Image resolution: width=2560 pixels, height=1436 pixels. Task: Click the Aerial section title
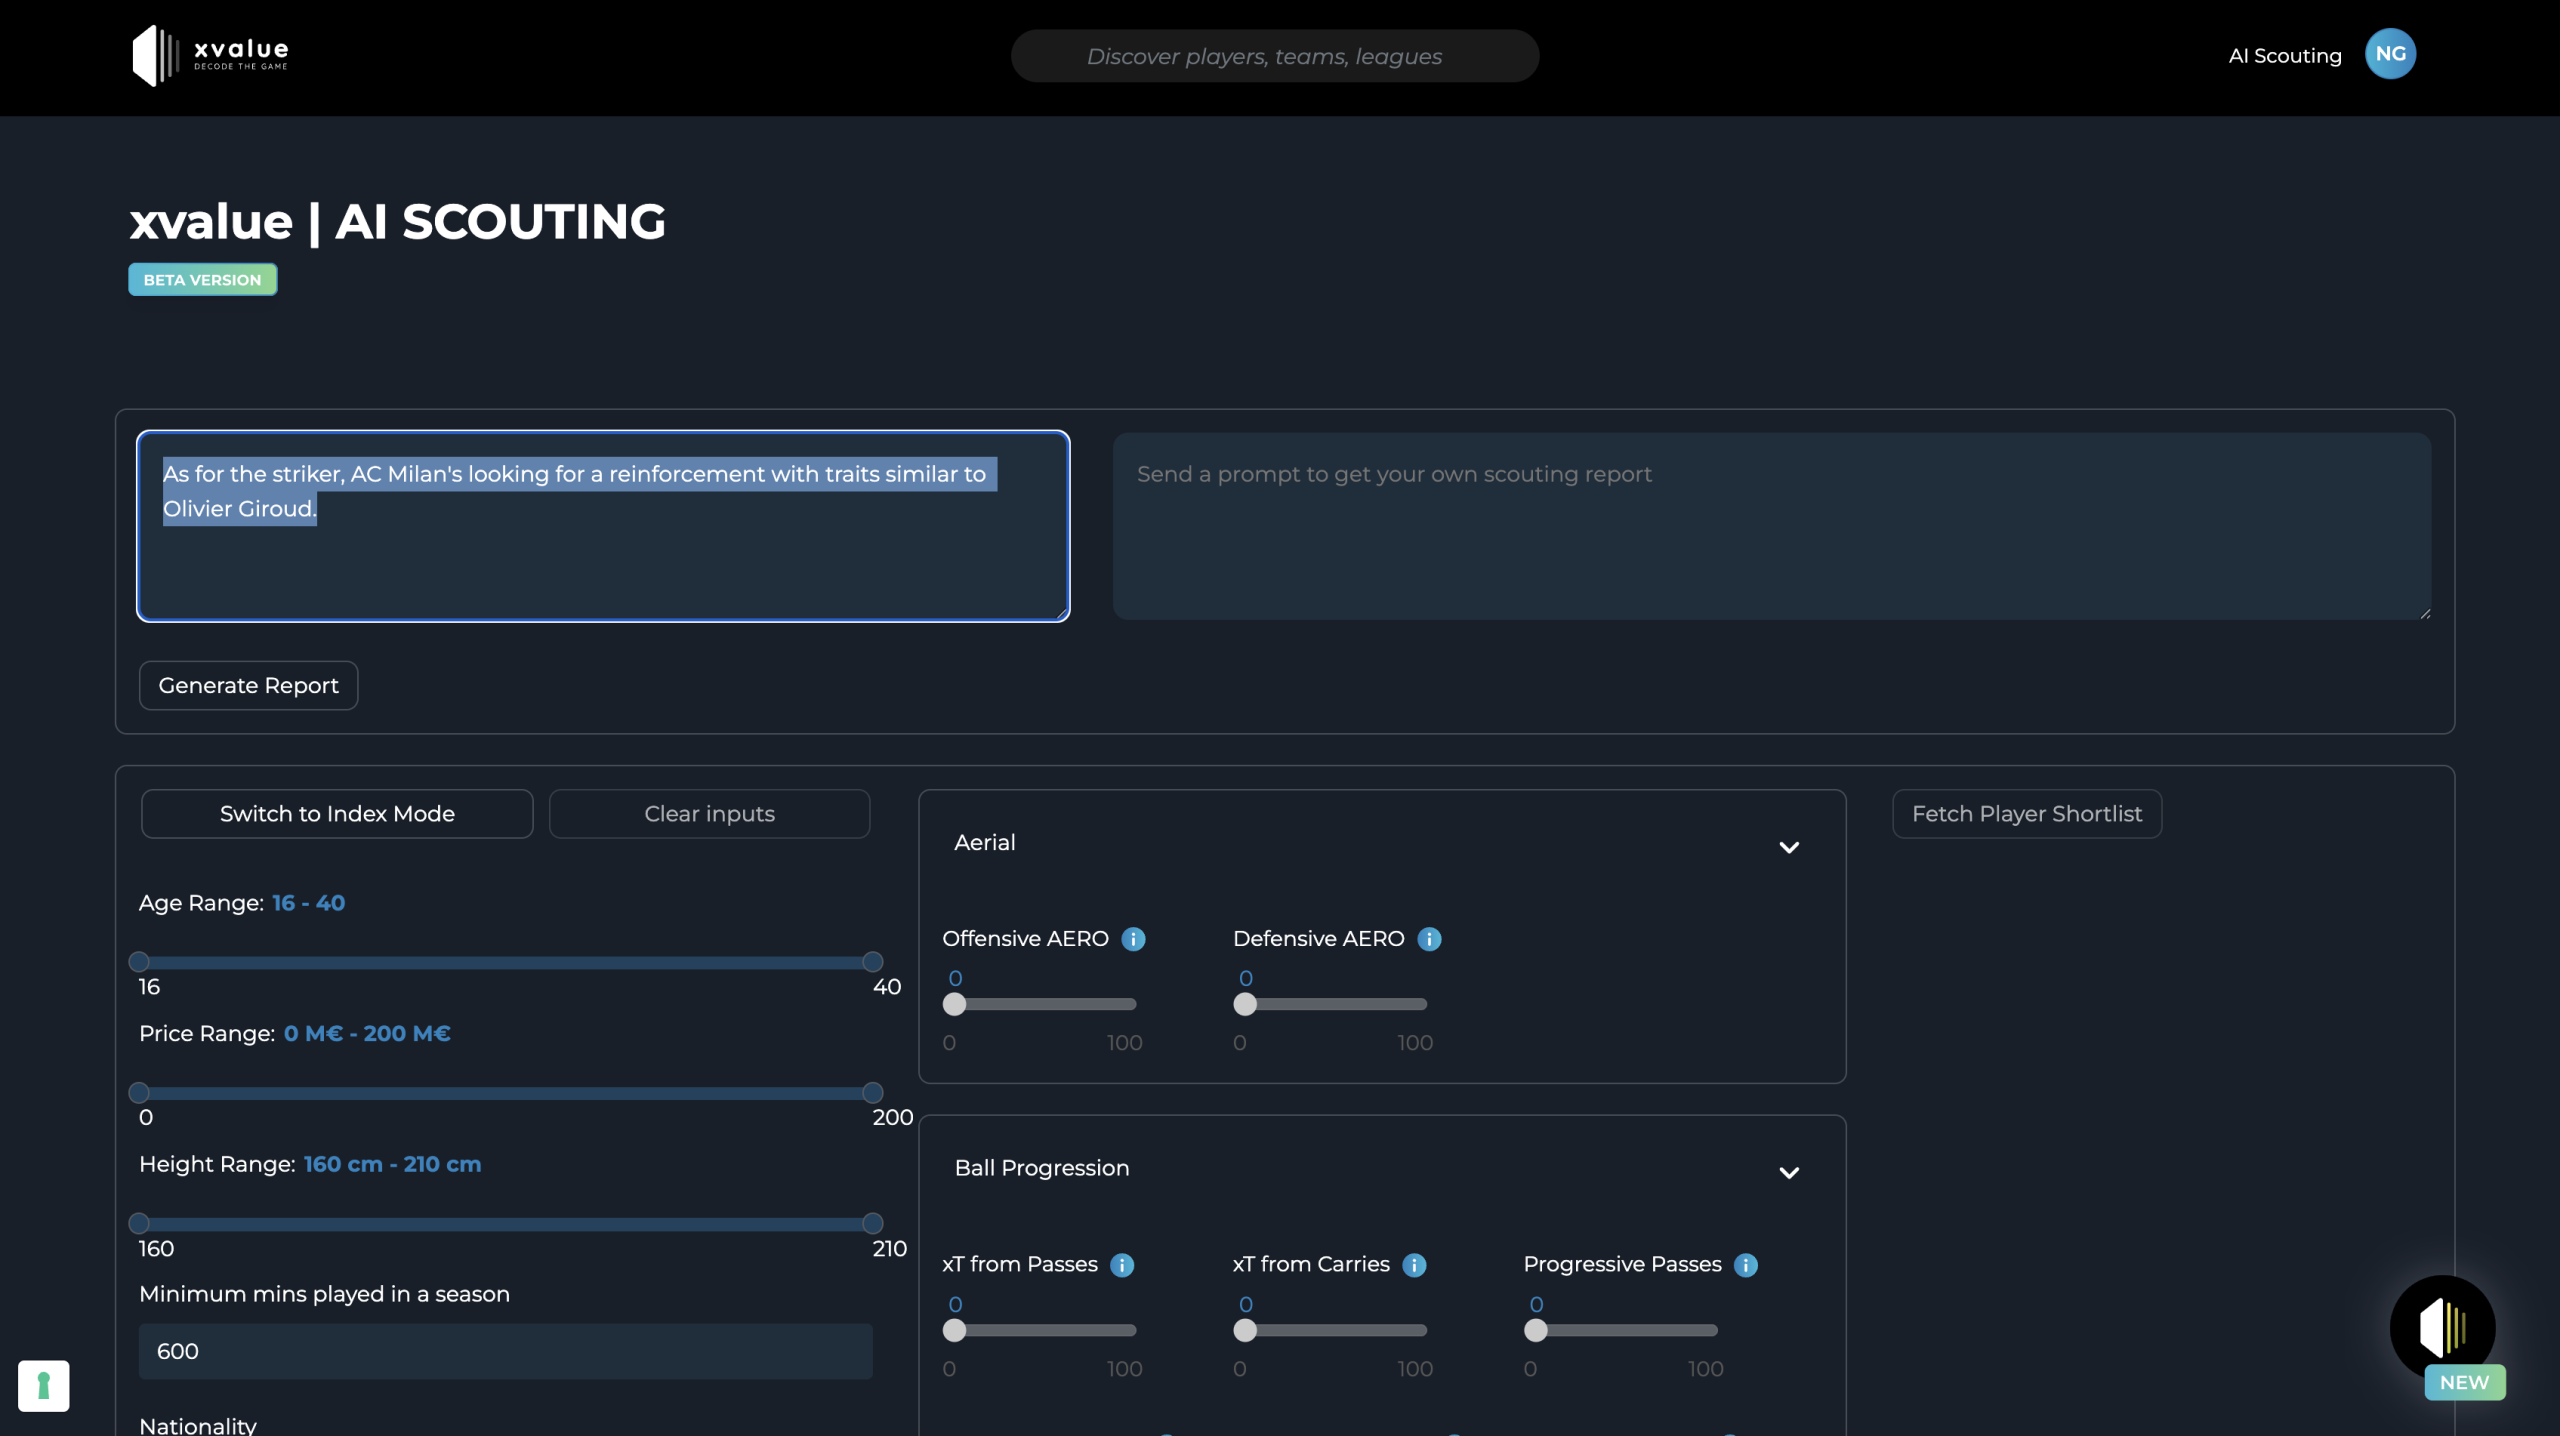tap(985, 842)
